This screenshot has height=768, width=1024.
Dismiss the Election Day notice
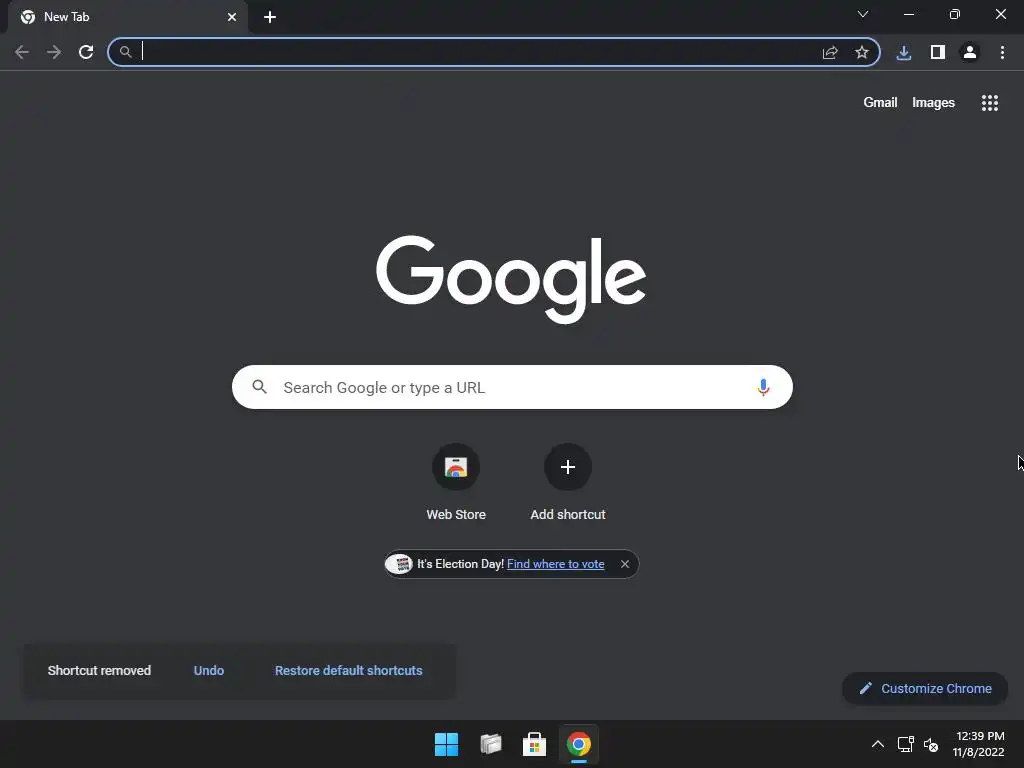(625, 564)
